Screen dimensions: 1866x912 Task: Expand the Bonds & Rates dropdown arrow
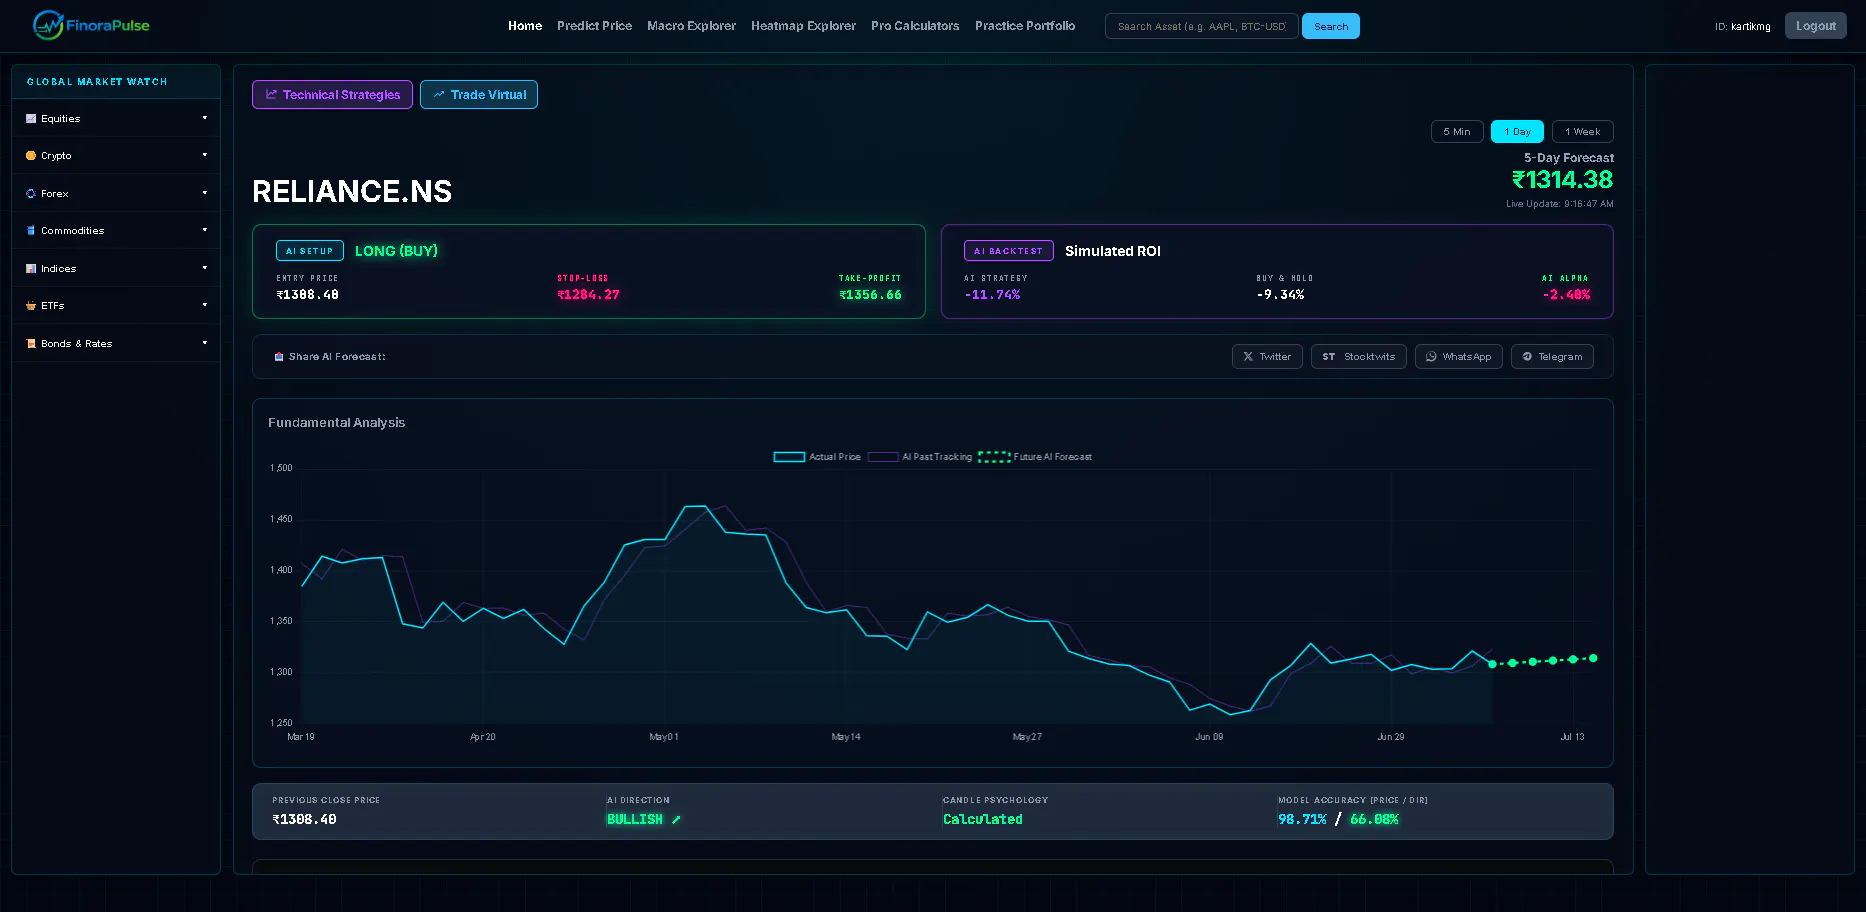pyautogui.click(x=205, y=343)
